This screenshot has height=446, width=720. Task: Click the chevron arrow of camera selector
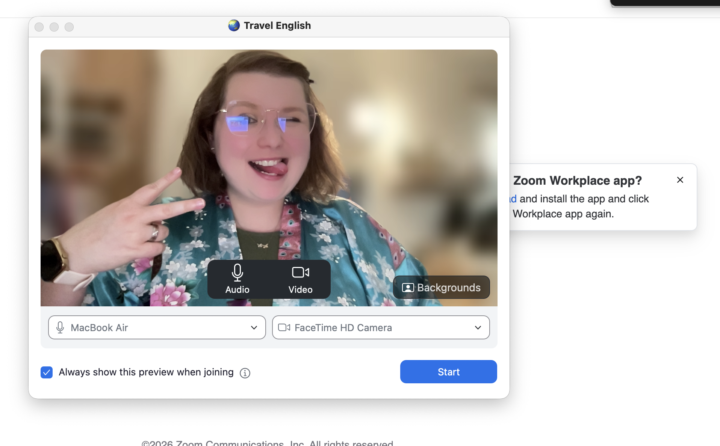point(478,327)
